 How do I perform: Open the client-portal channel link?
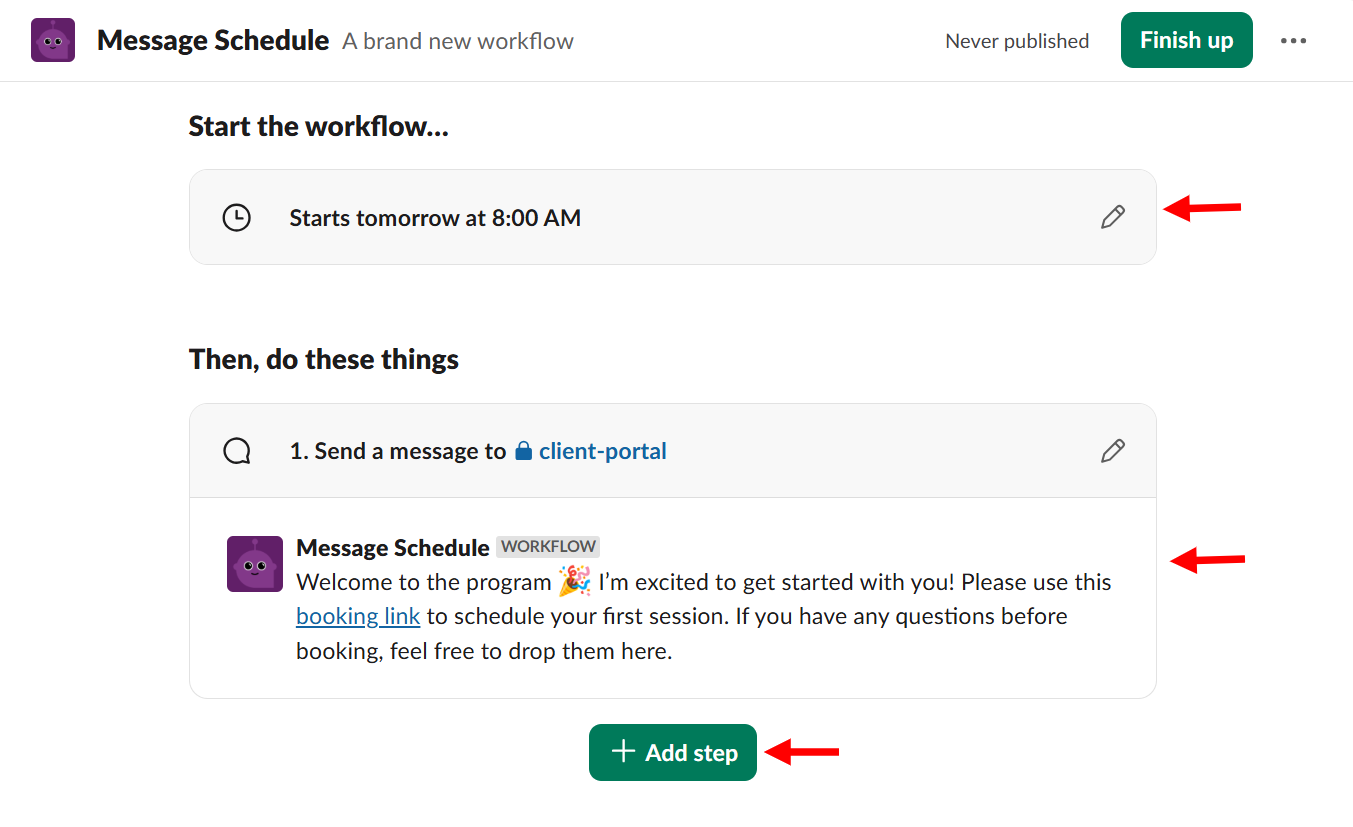pyautogui.click(x=602, y=451)
